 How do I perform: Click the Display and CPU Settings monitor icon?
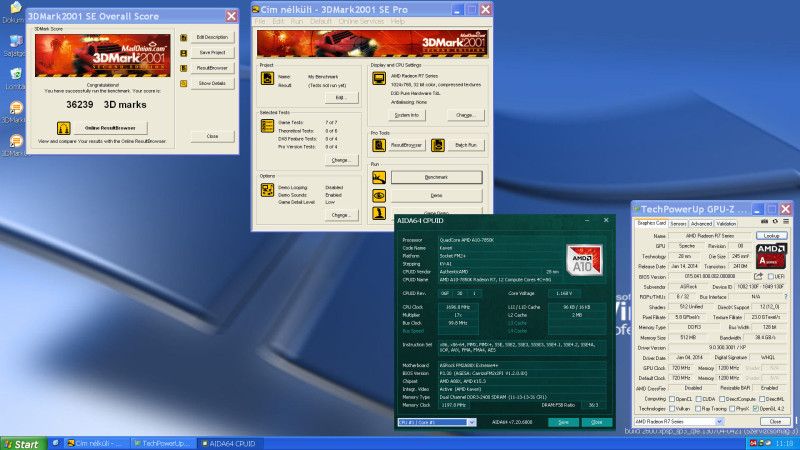coord(379,79)
